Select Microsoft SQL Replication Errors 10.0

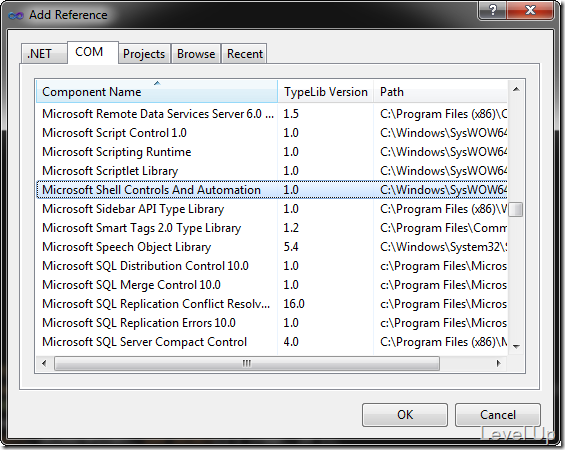[x=272, y=323]
